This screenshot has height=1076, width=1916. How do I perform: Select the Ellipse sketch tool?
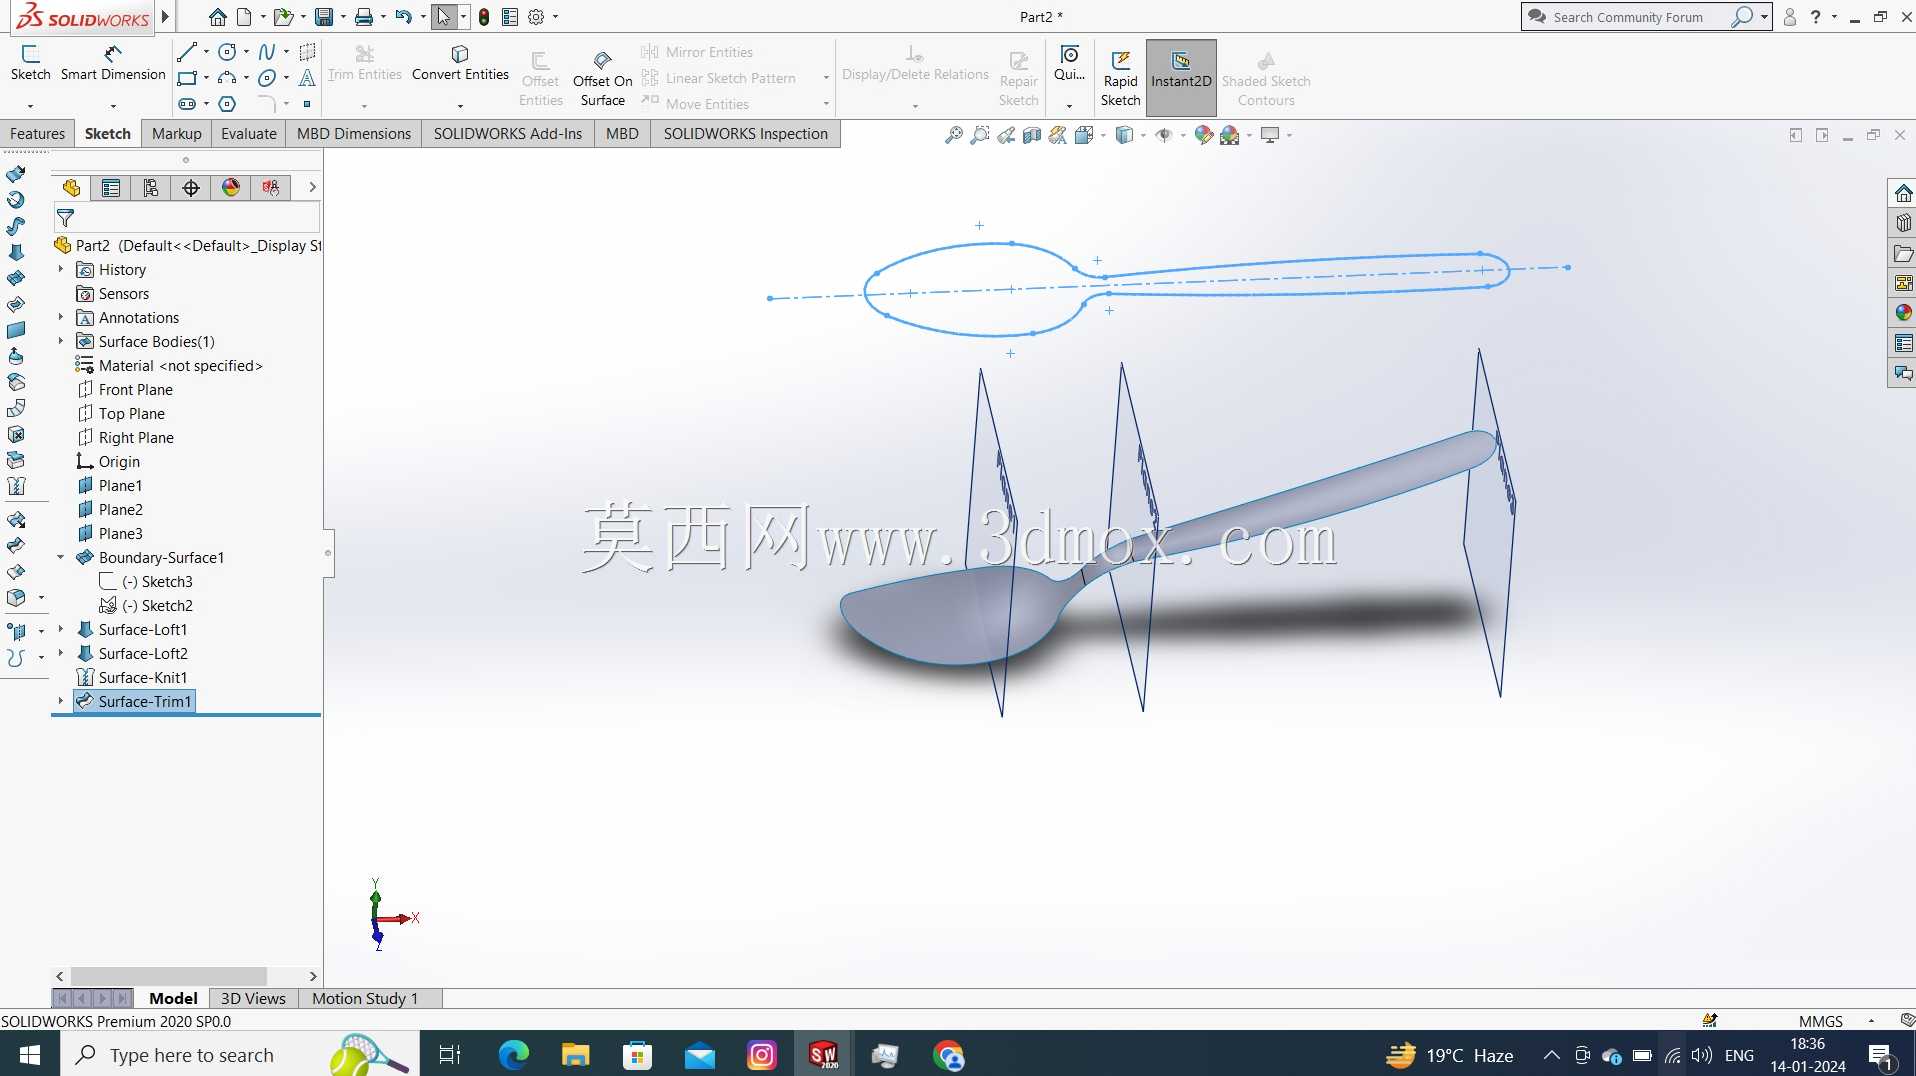click(x=267, y=78)
